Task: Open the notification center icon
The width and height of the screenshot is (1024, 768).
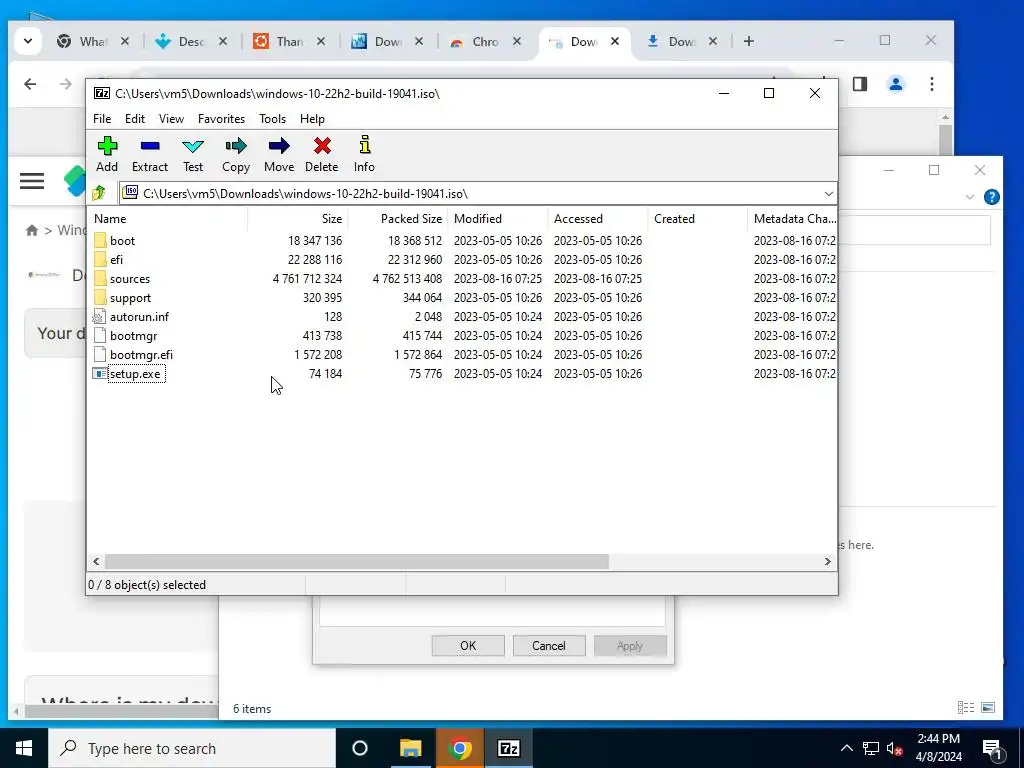Action: [x=992, y=748]
